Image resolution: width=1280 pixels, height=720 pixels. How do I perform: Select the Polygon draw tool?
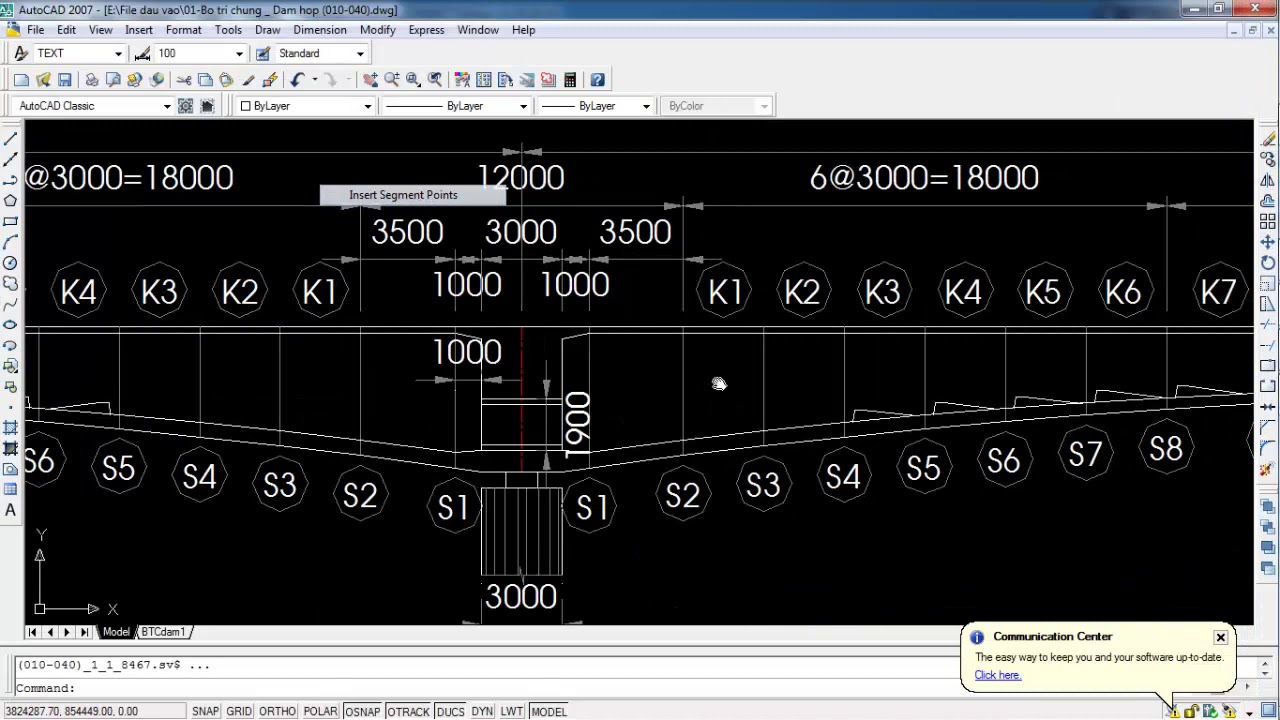click(10, 200)
